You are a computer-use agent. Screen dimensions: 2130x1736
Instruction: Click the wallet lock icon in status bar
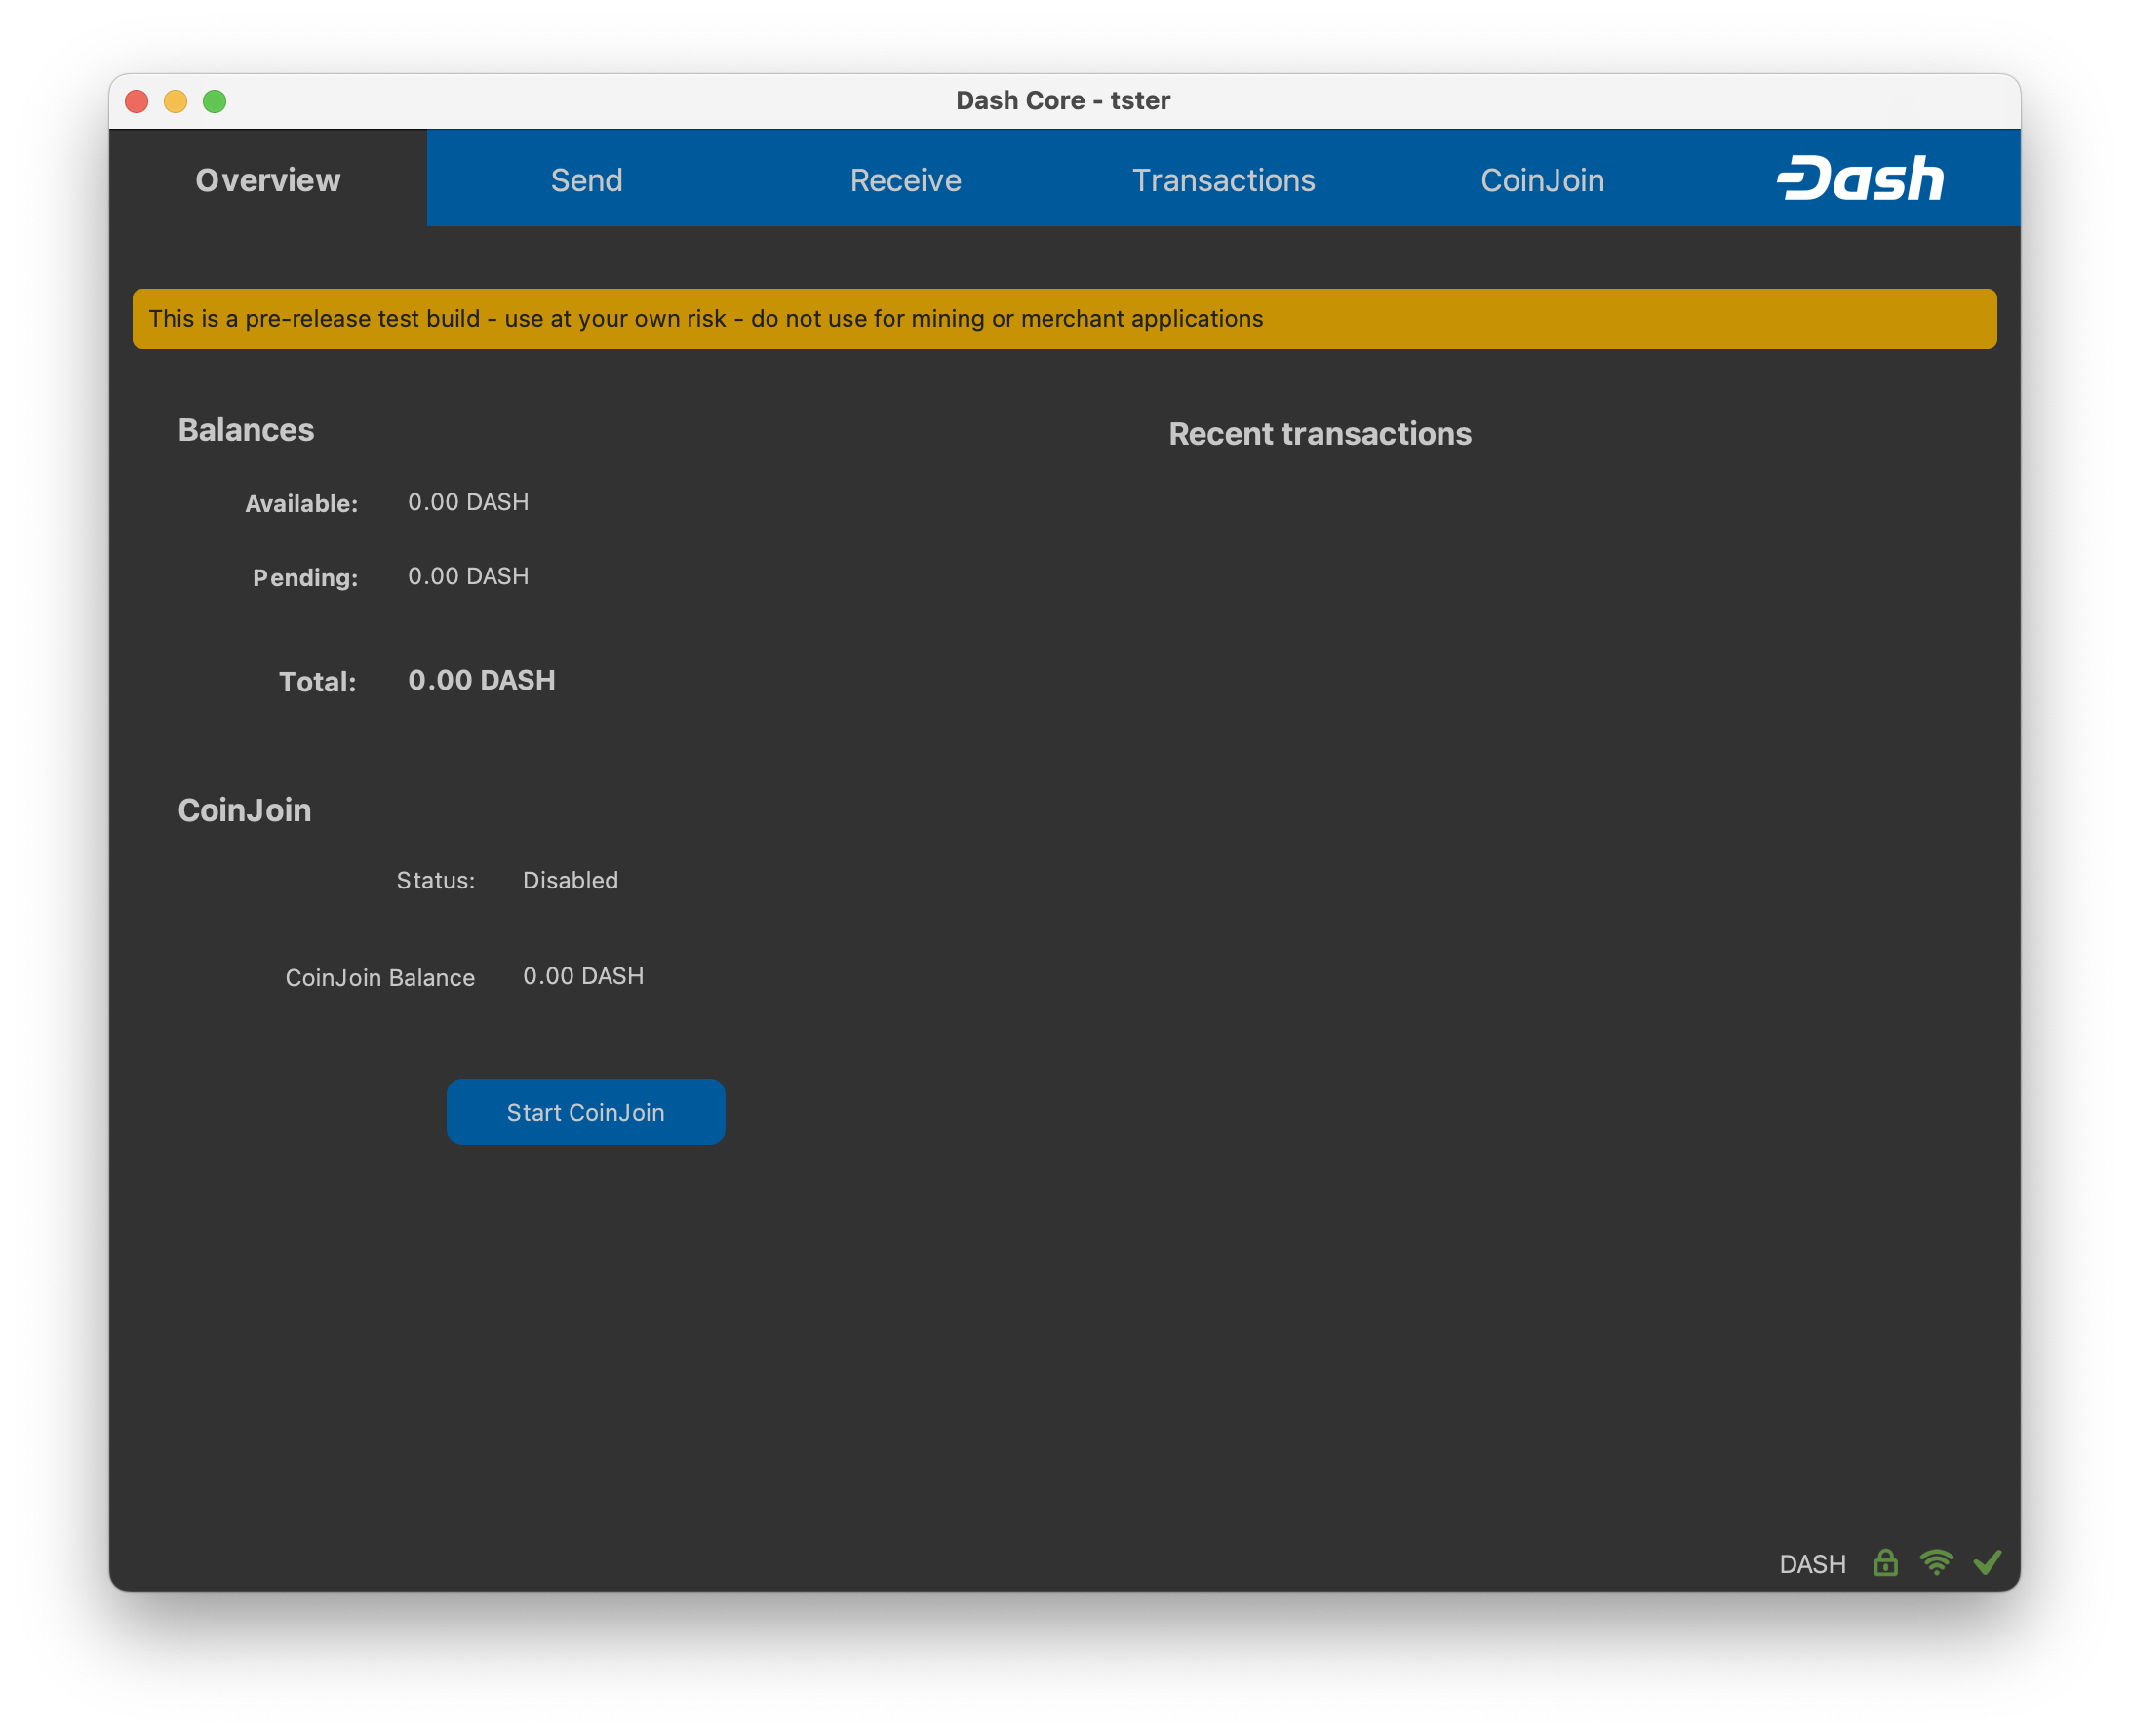tap(1885, 1563)
